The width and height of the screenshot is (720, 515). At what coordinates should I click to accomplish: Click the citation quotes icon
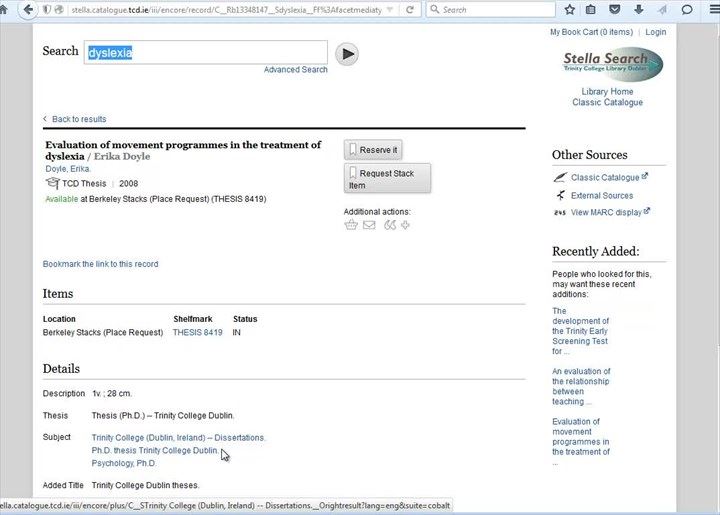coord(389,225)
